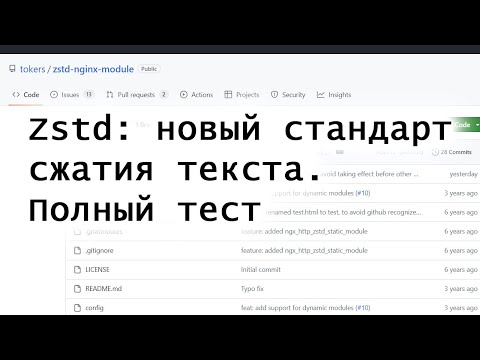480x360 pixels.
Task: Open commit message in config row
Action: [297, 308]
